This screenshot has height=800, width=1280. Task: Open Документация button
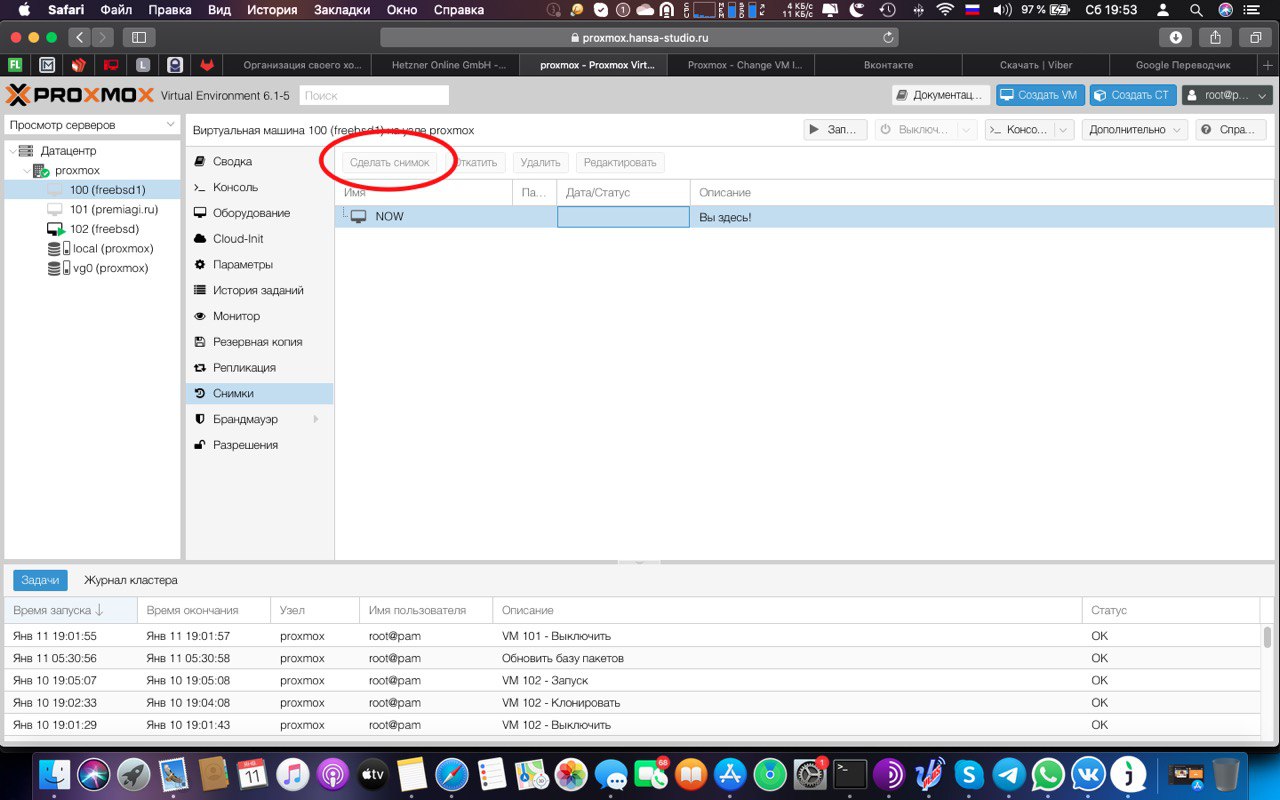(941, 95)
